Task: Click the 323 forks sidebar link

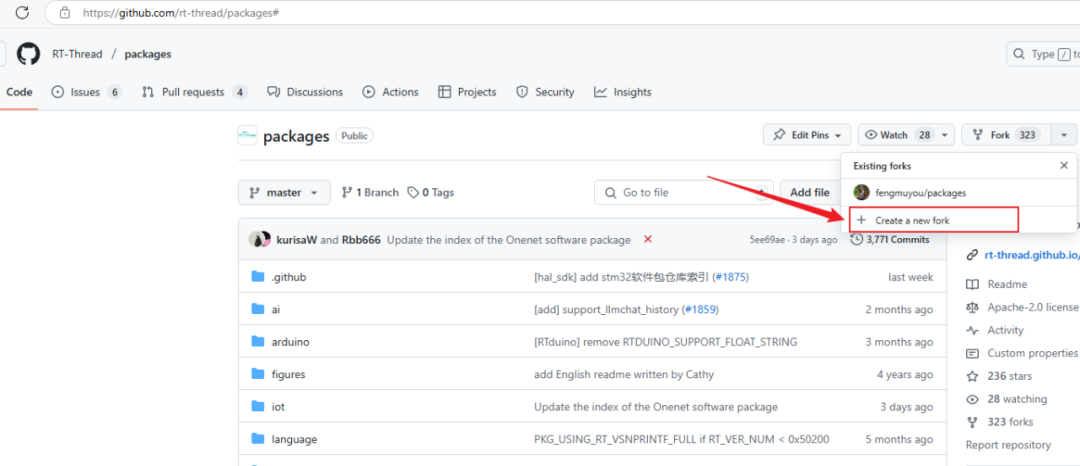Action: tap(1010, 422)
